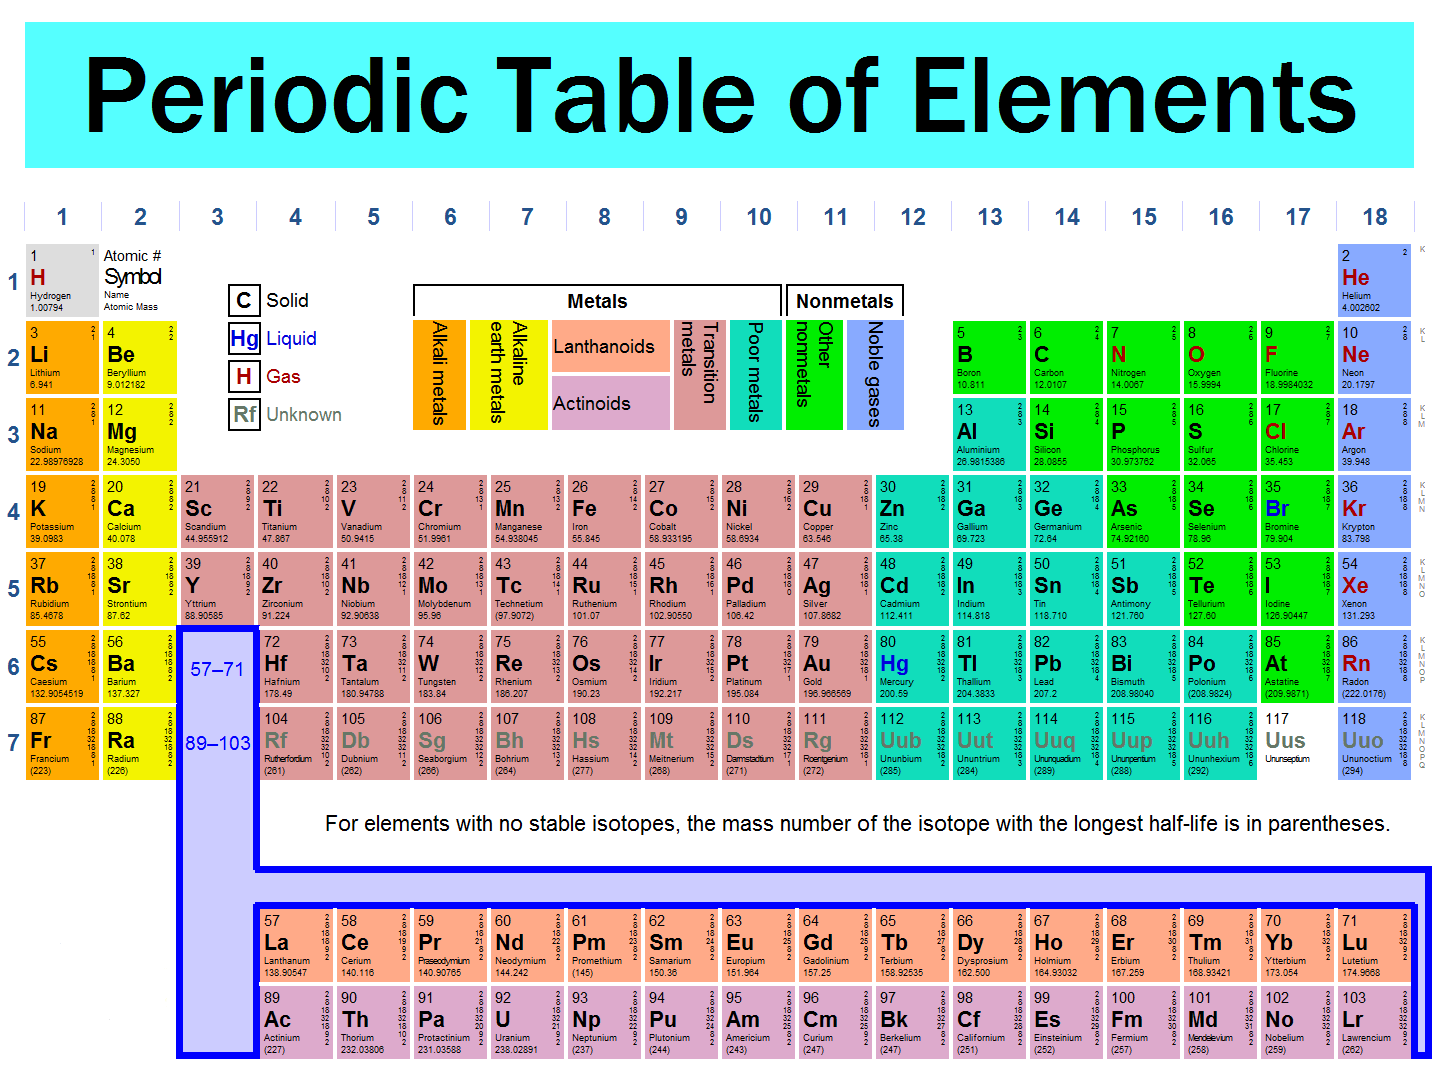Viewport: 1440px width, 1080px height.
Task: Select the Lanthanoids legend swatch
Action: click(610, 346)
